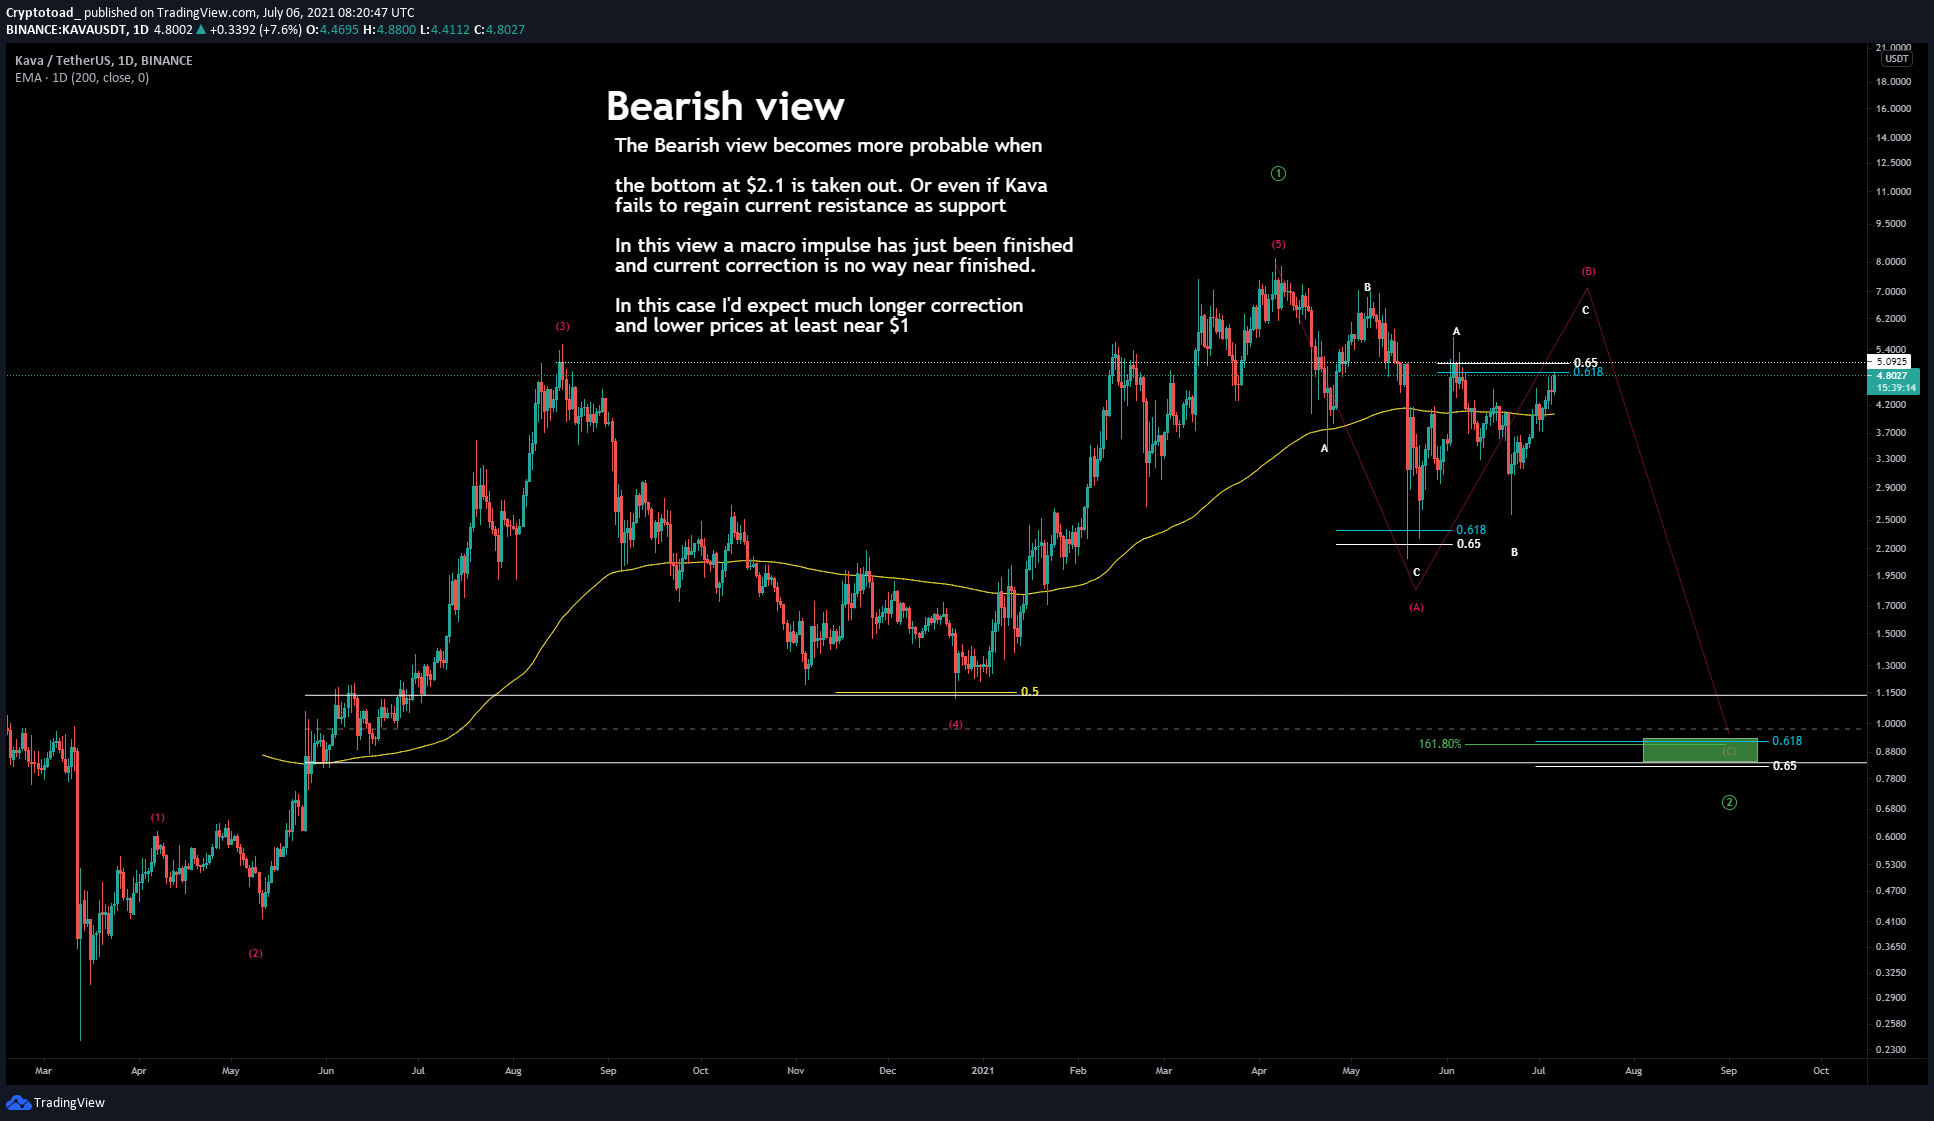This screenshot has width=1934, height=1121.
Task: Select the 5.0925 price axis label
Action: click(1890, 361)
